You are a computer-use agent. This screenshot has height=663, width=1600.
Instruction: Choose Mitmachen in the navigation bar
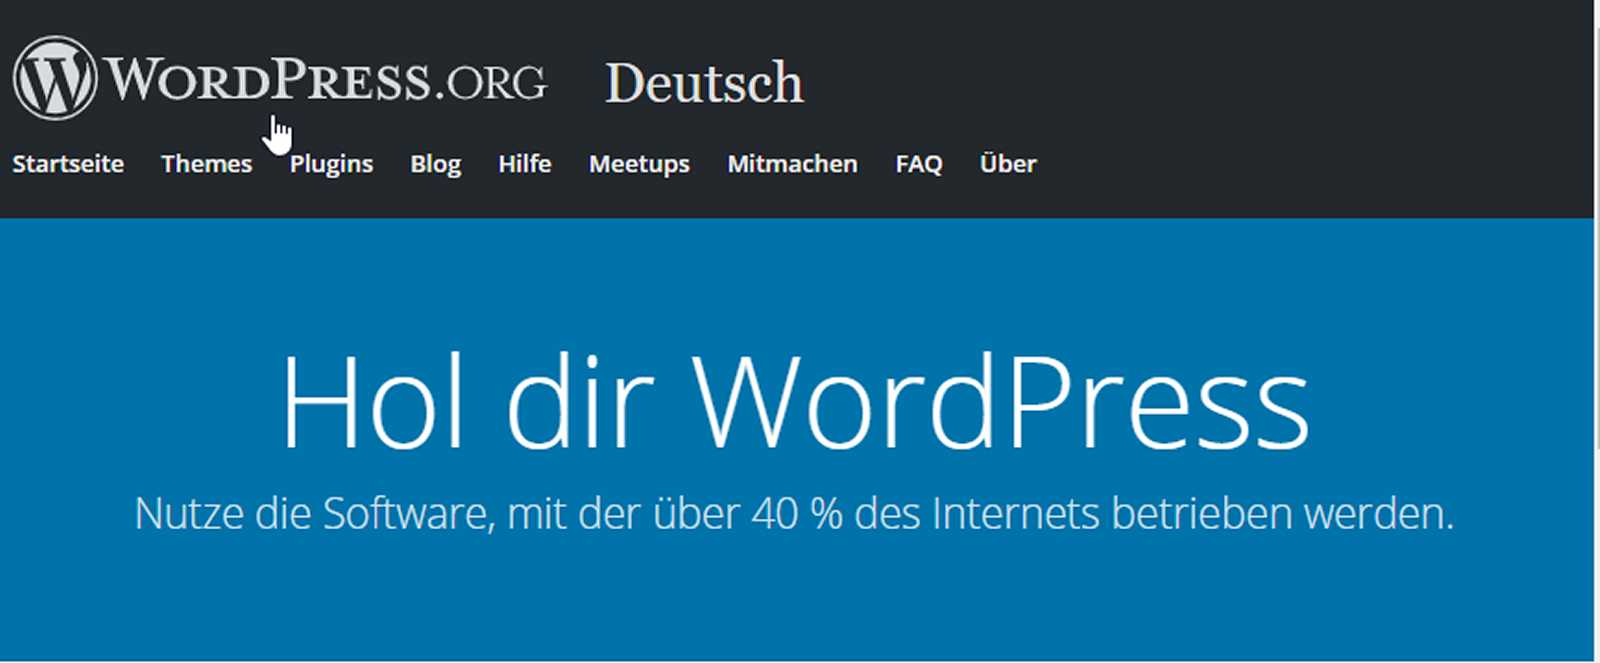[792, 164]
